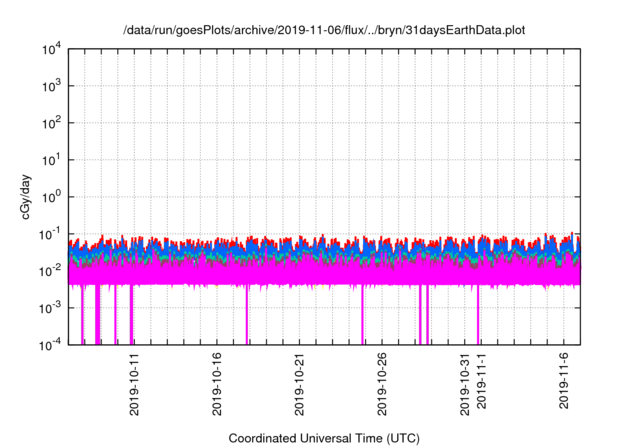The height and width of the screenshot is (448, 640).
Task: Click the Coordinated Universal Time (UTC) label
Action: [x=324, y=439]
